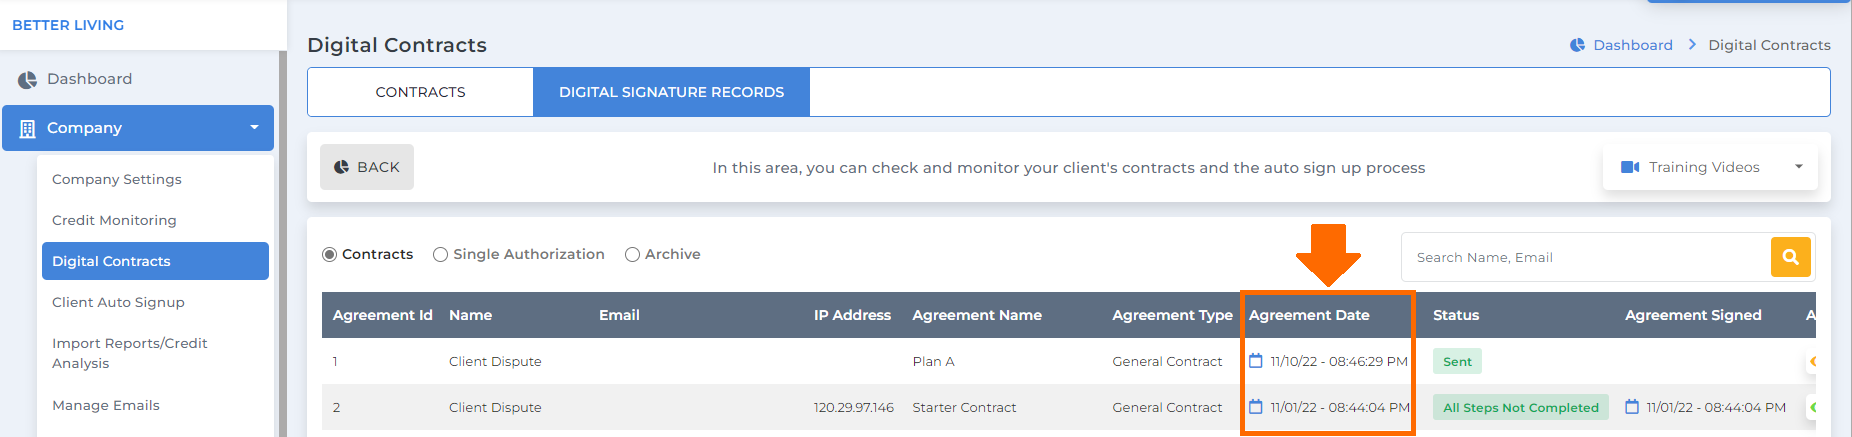
Task: Click the BACK button icon
Action: (341, 167)
